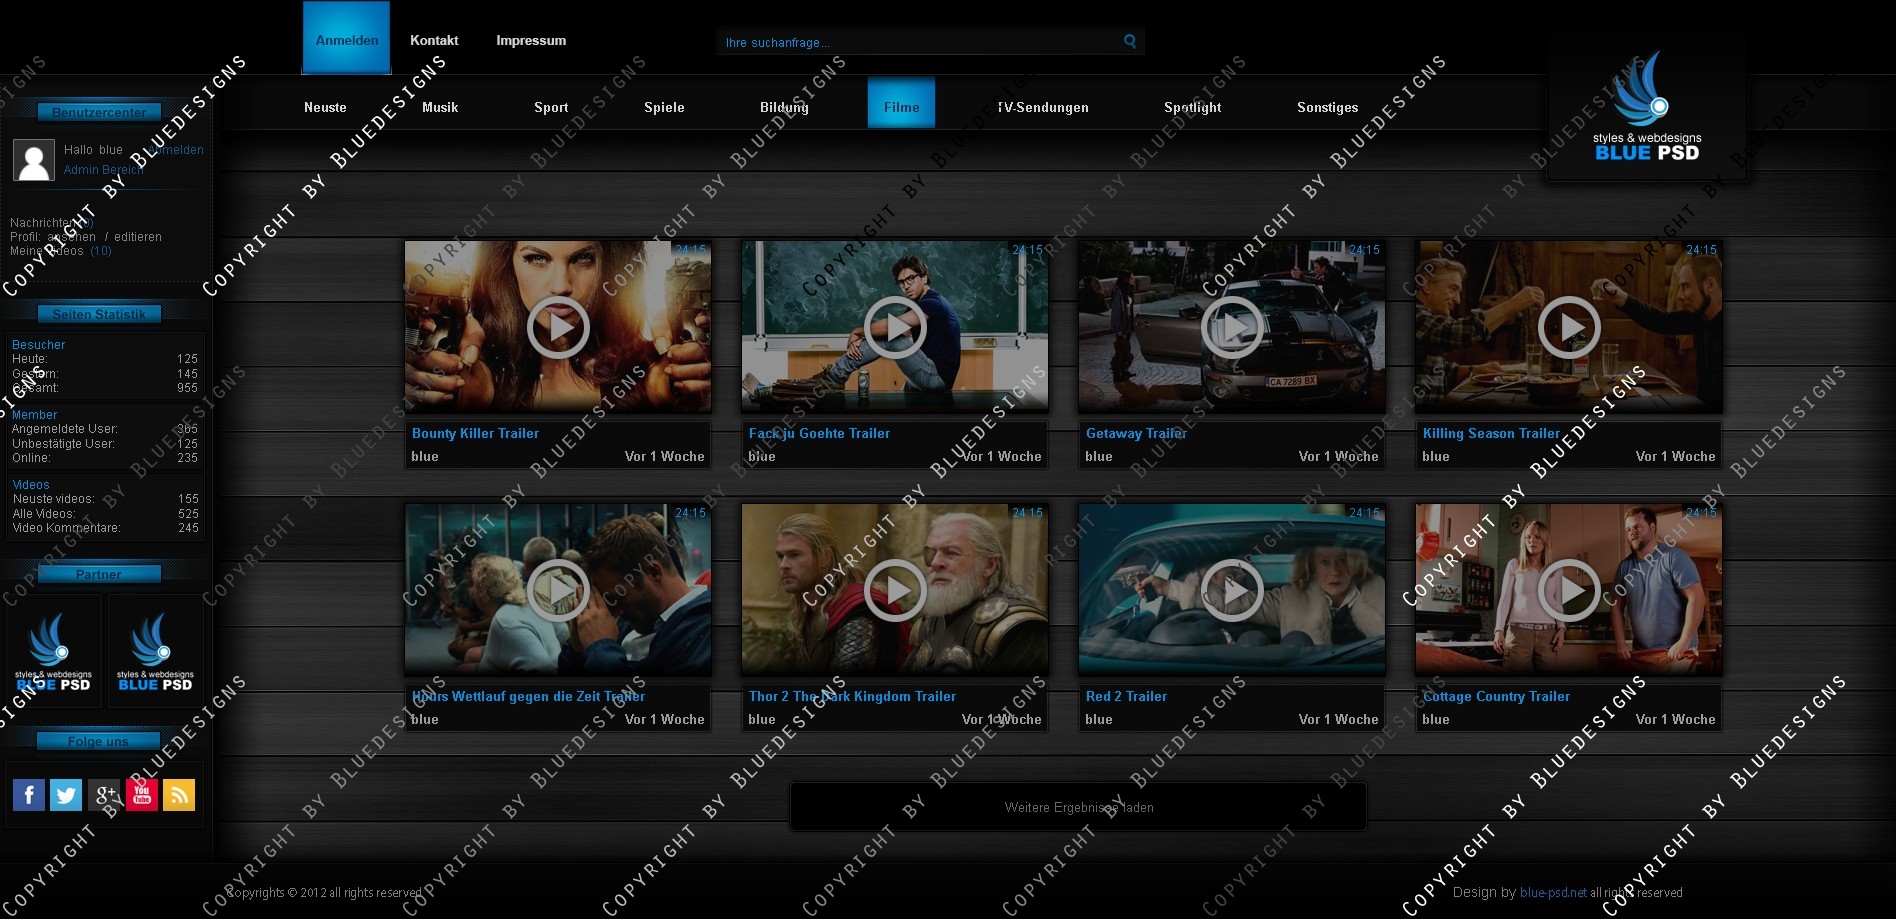Click the Blue PSD header logo

pyautogui.click(x=1647, y=107)
